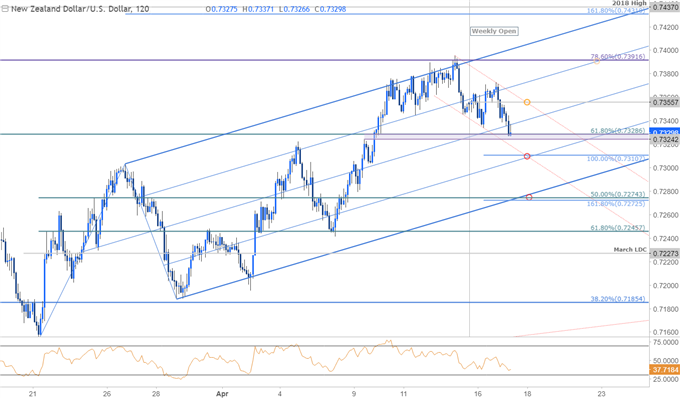Click the 0.74000 price axis level
680x398 pixels.
[x=665, y=50]
